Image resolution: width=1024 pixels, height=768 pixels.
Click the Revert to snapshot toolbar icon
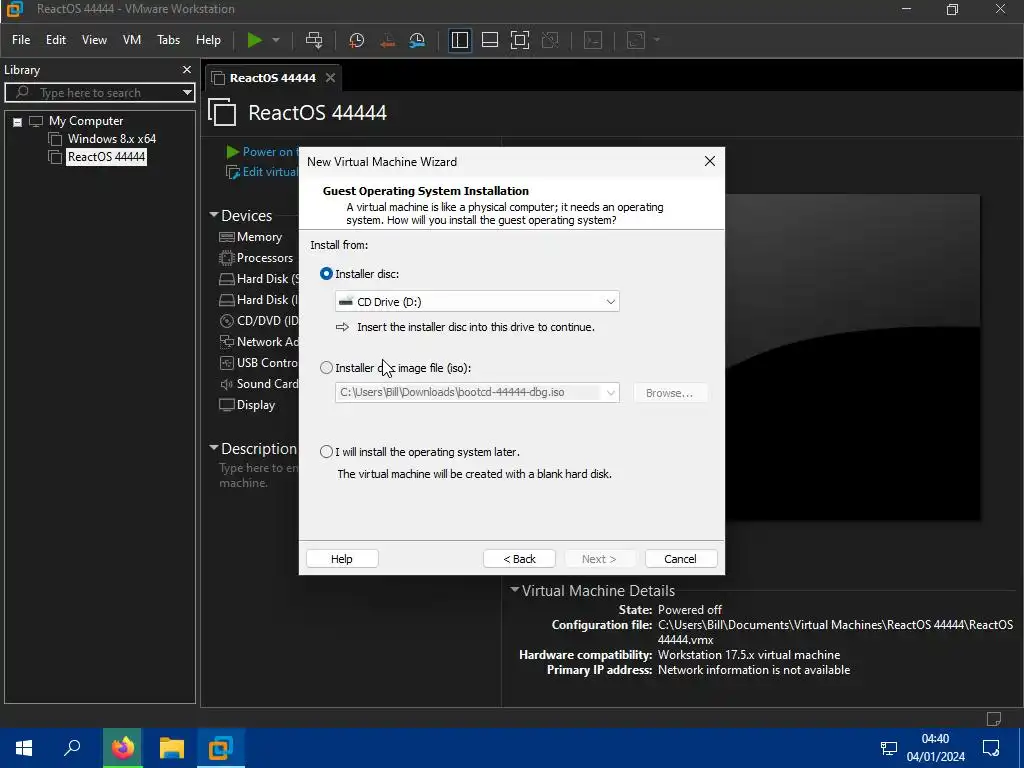[x=387, y=40]
